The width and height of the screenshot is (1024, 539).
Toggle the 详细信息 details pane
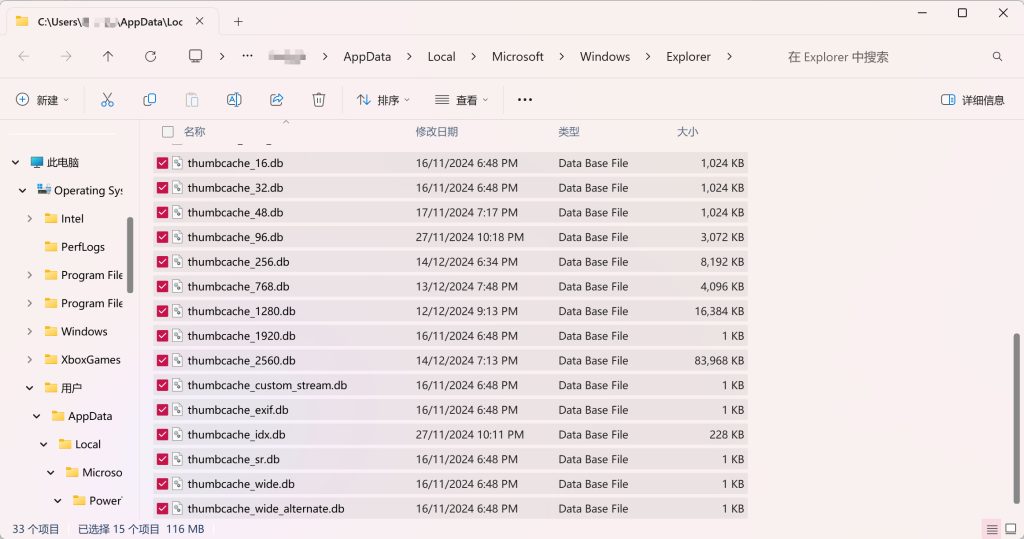pos(972,99)
